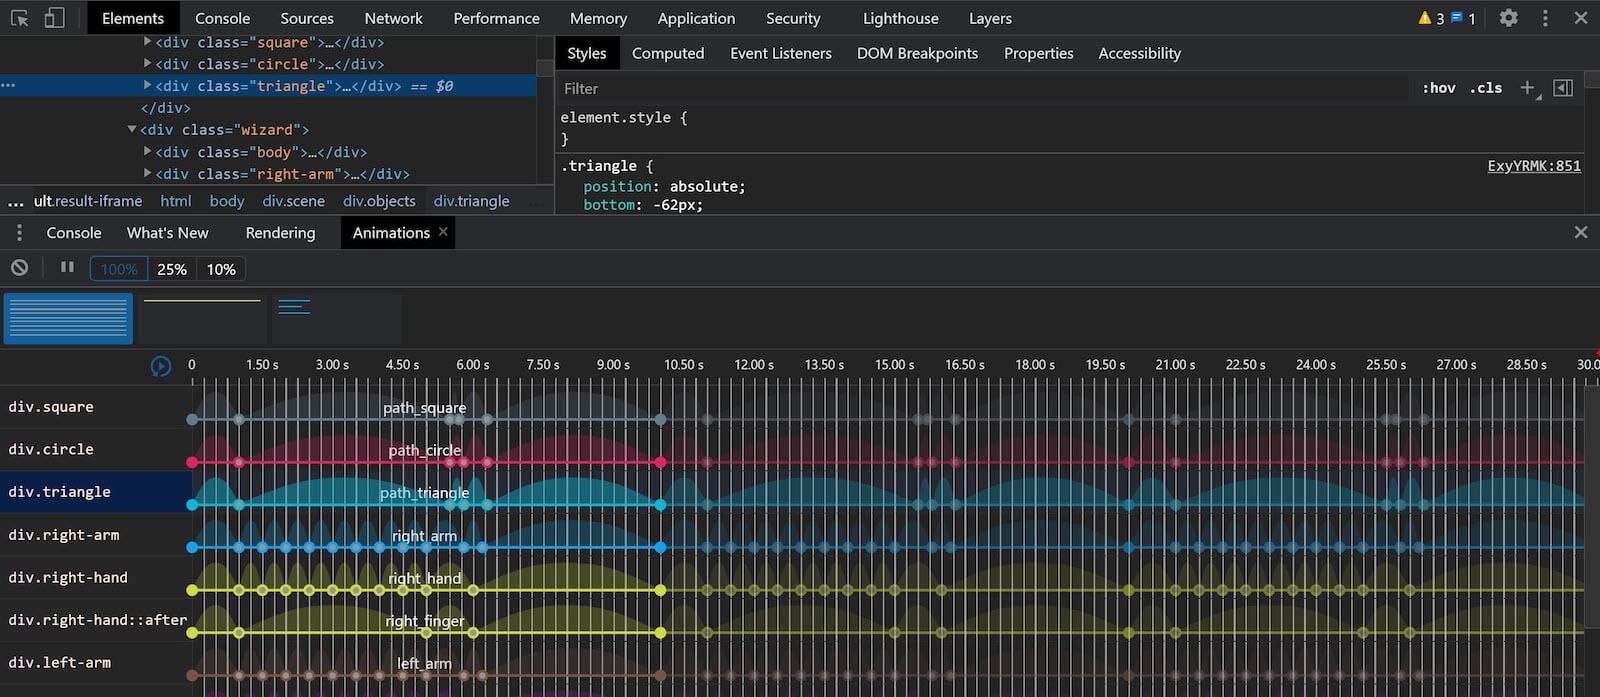Switch to the Network tab
The height and width of the screenshot is (697, 1600).
(x=393, y=18)
